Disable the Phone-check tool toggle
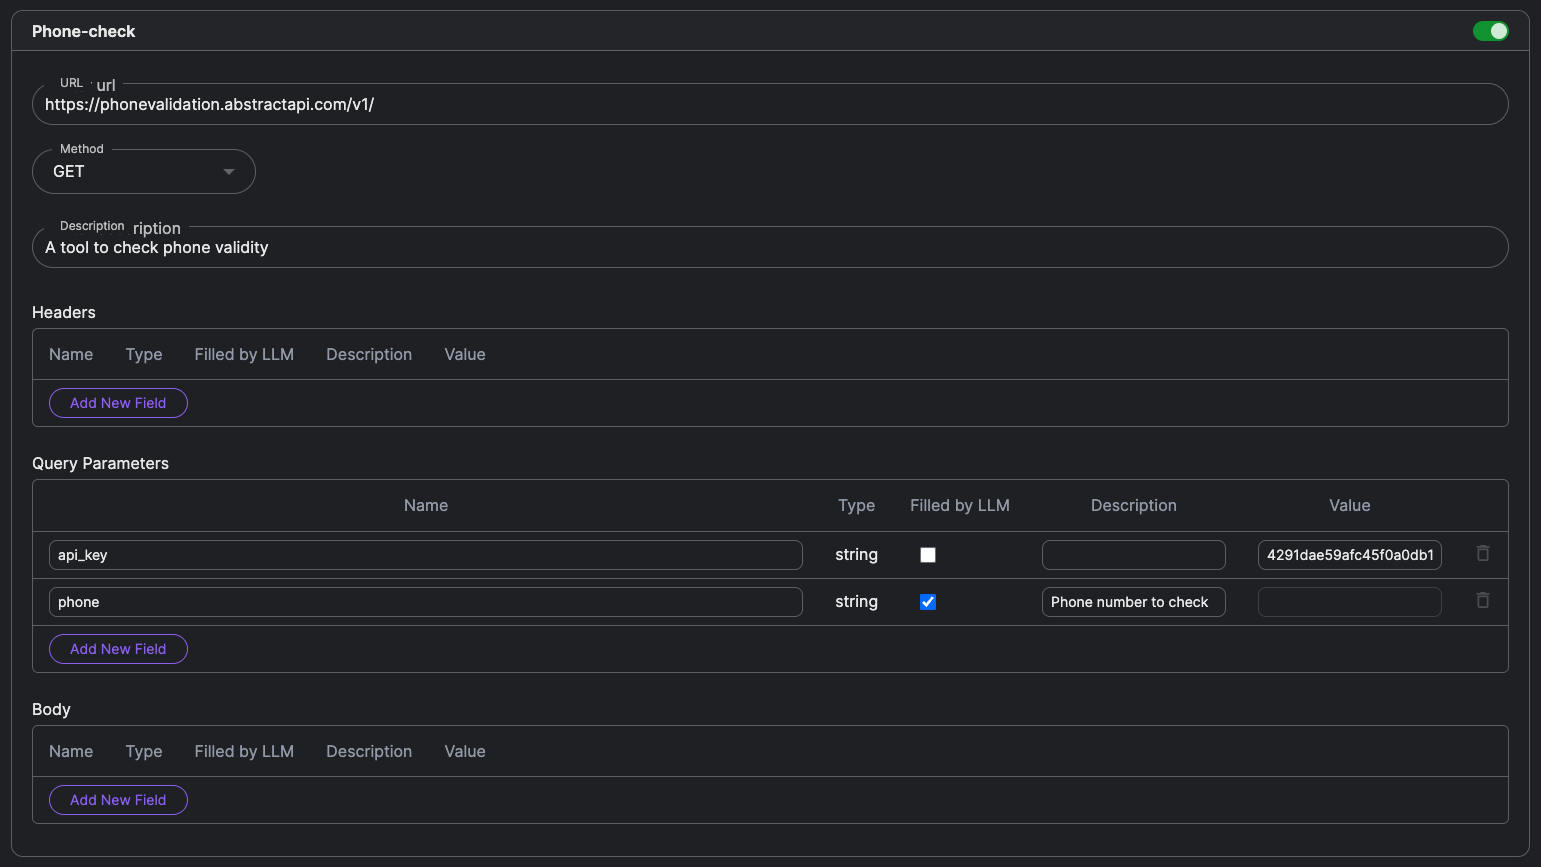 tap(1490, 31)
